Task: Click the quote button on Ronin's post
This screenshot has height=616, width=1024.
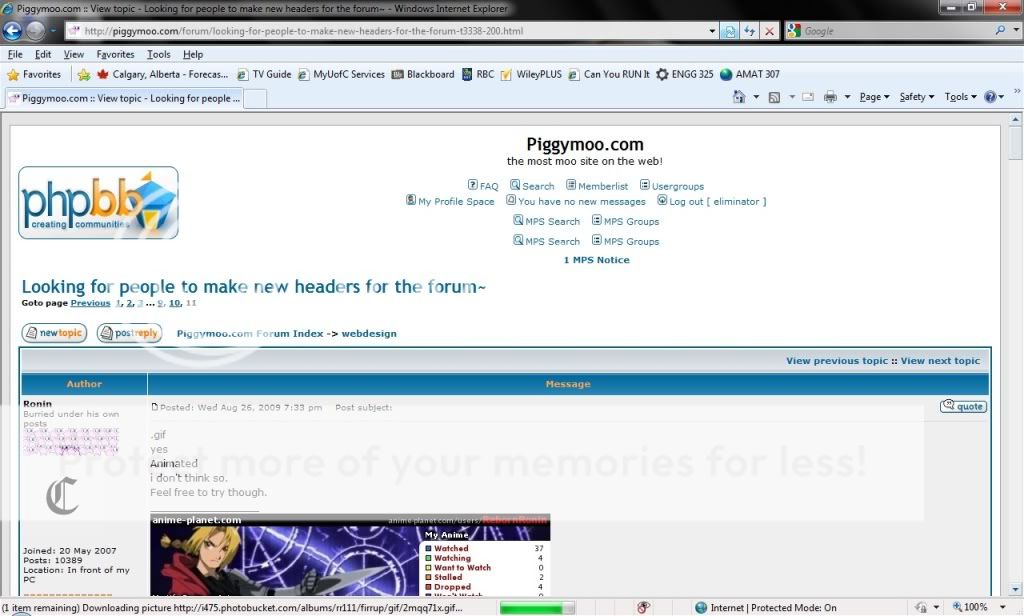Action: [x=963, y=406]
